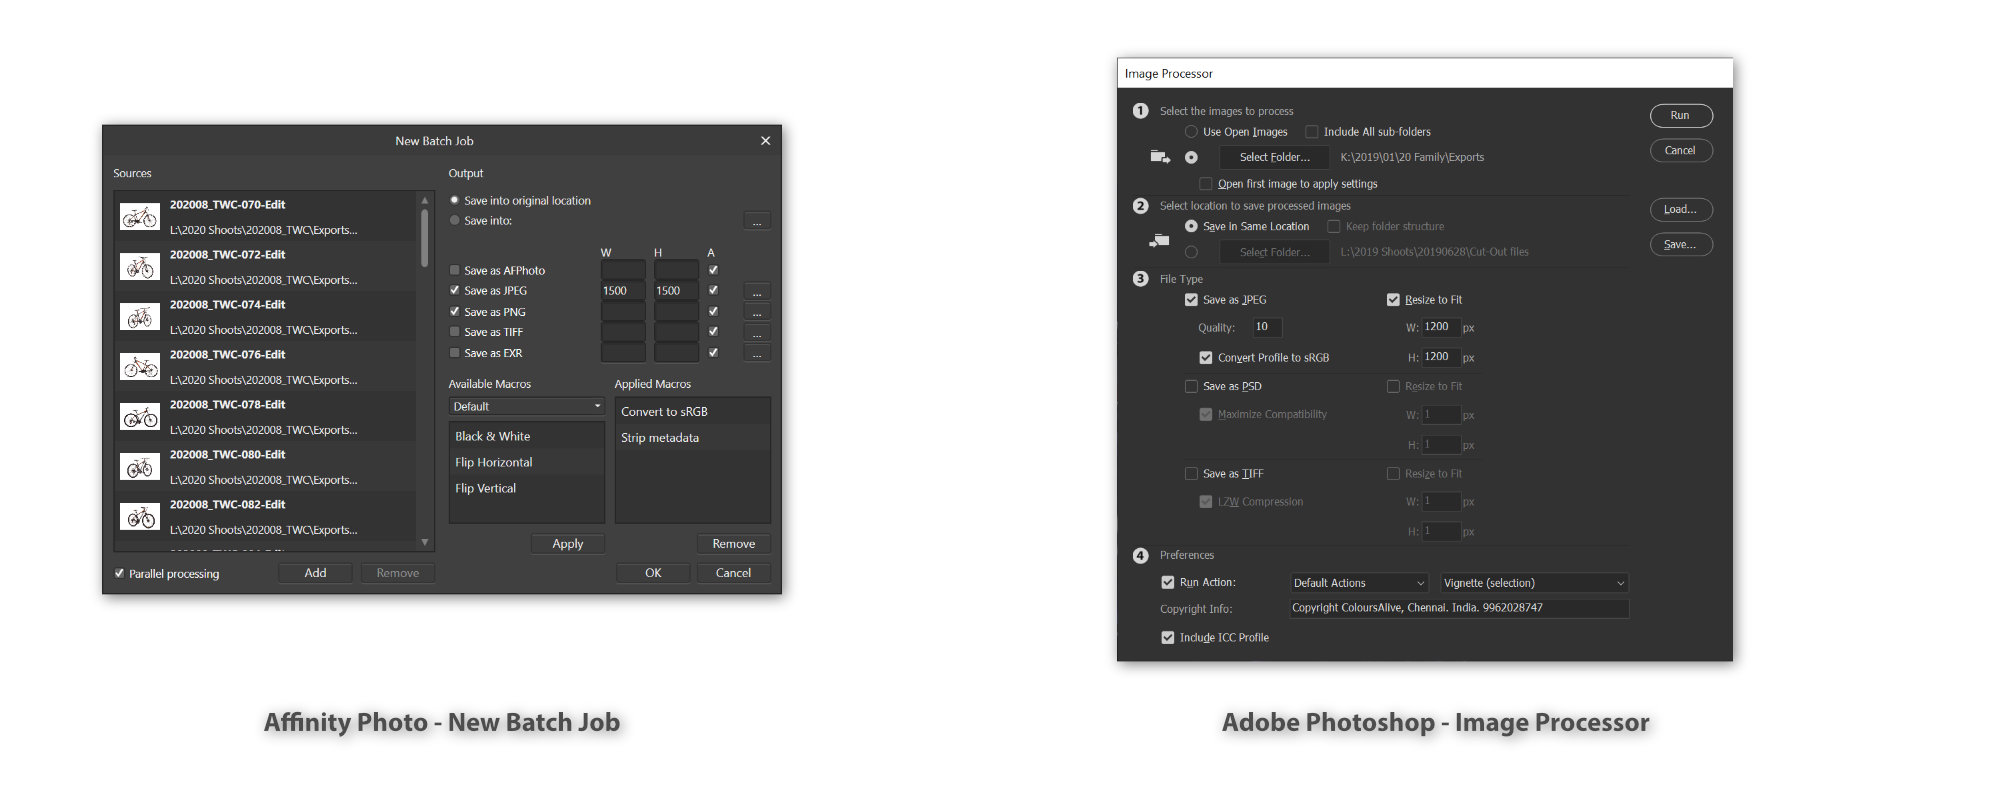Click the Sources list scroll down arrow
This screenshot has height=797, width=2000.
tap(425, 542)
